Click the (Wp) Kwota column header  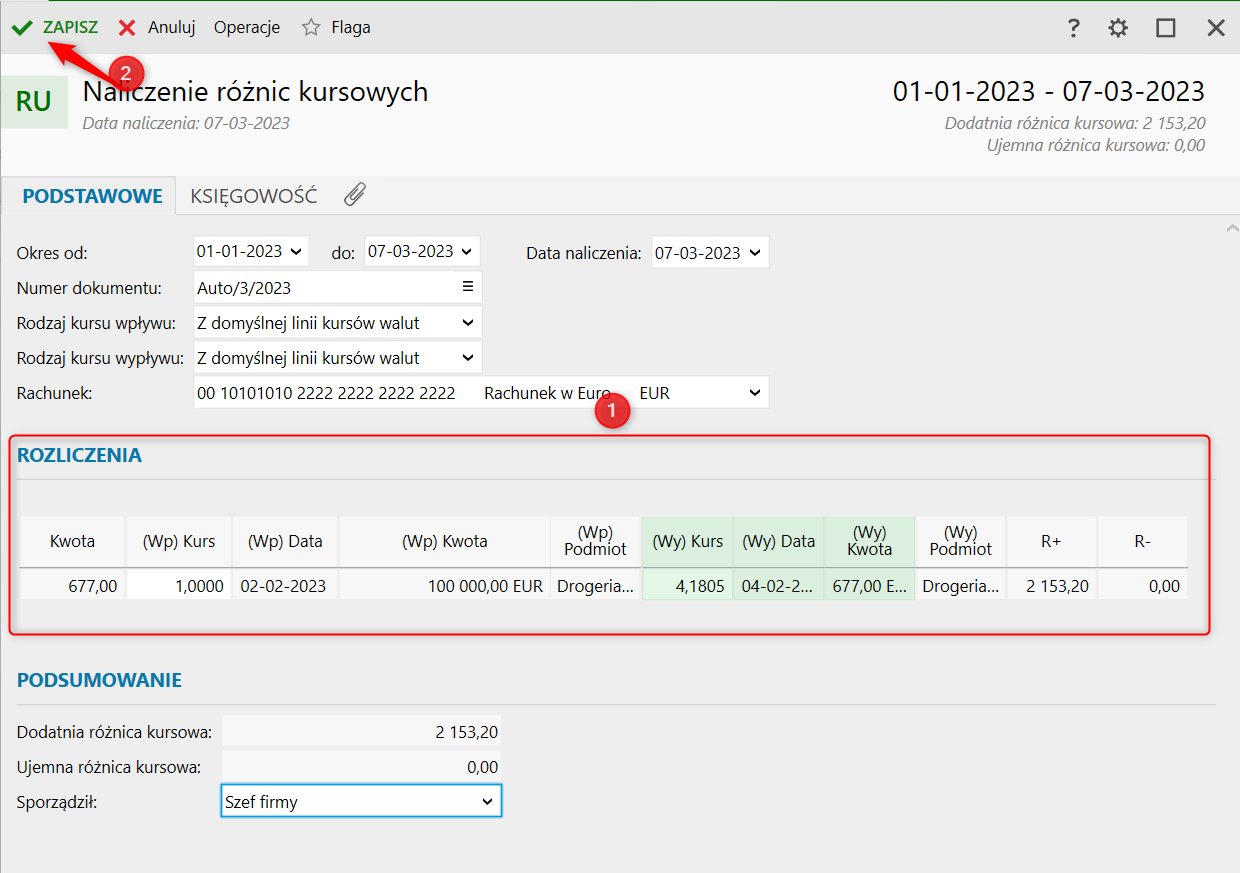click(445, 541)
